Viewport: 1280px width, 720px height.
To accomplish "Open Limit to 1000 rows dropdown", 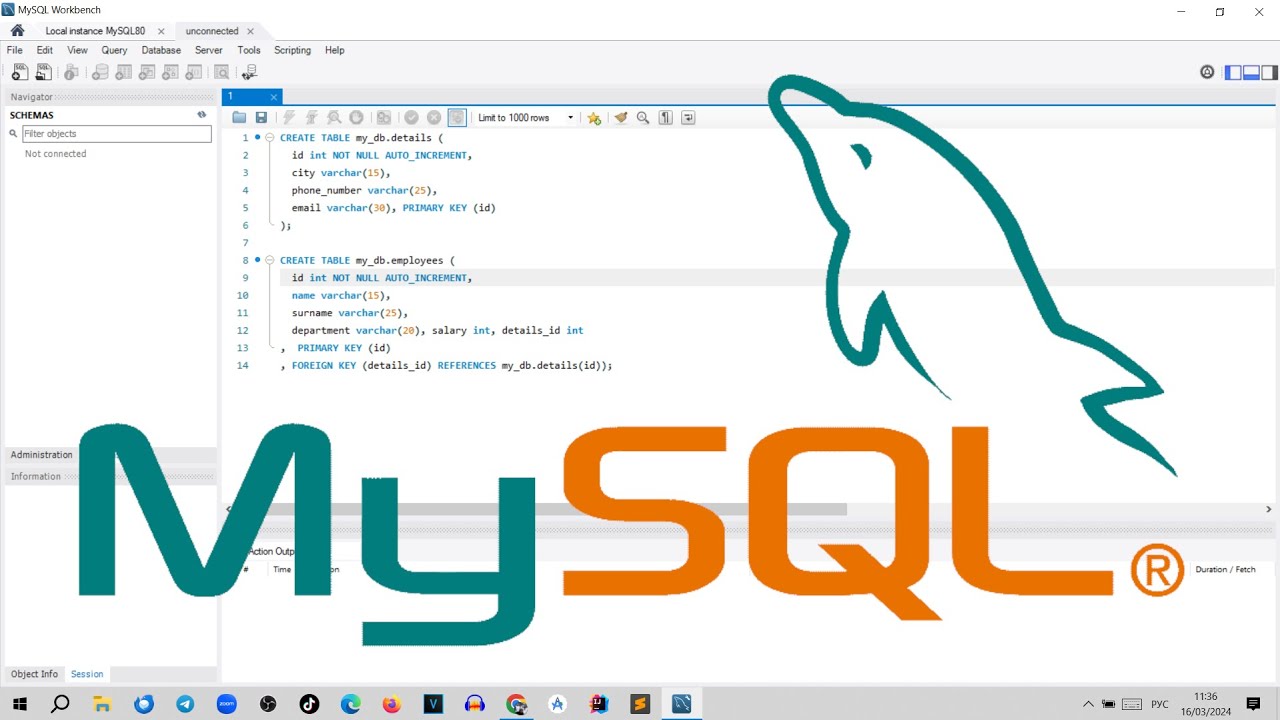I will [526, 118].
